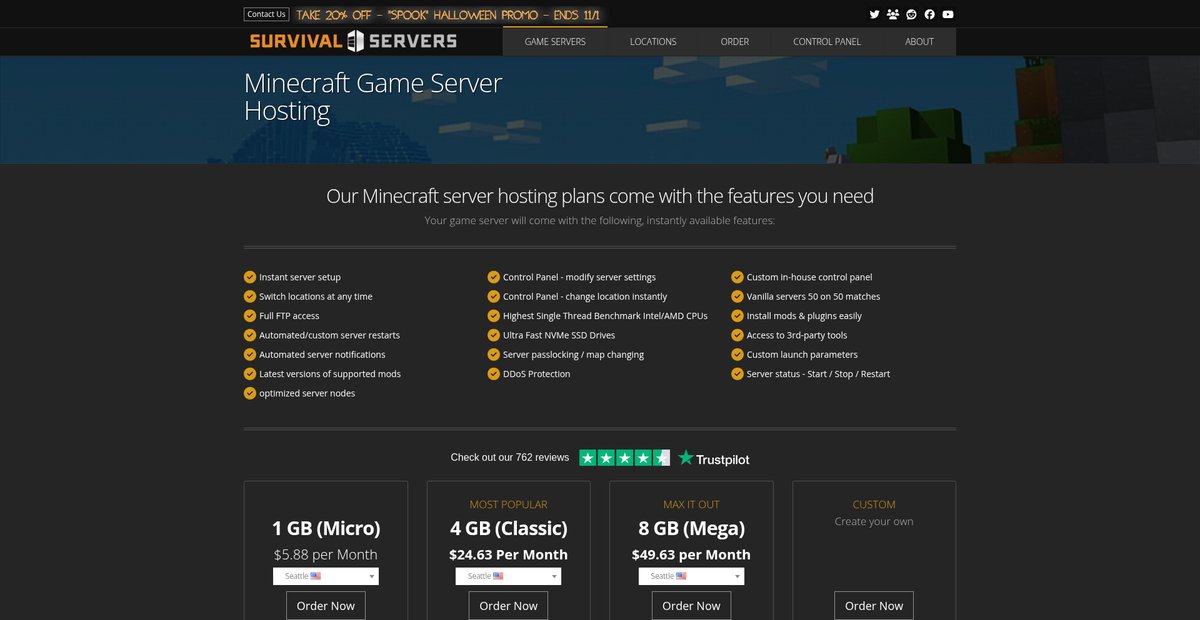Open the community group icon
This screenshot has height=620, width=1200.
click(x=892, y=14)
